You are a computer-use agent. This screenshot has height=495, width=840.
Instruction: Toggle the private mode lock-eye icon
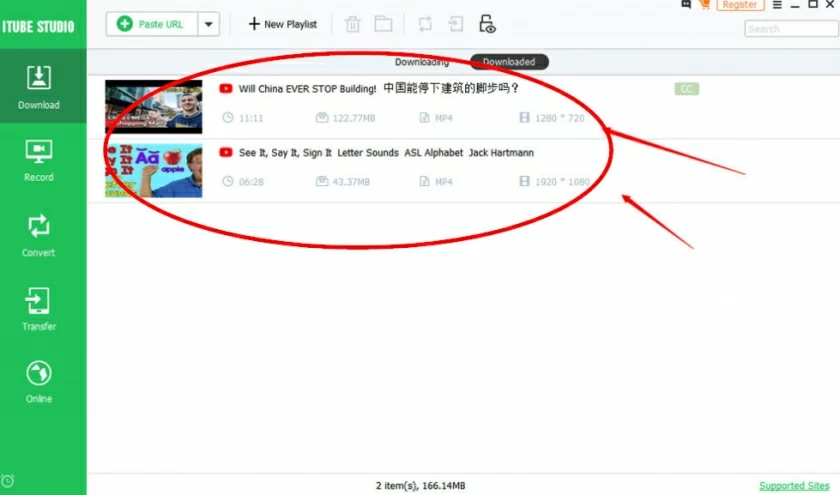point(486,24)
